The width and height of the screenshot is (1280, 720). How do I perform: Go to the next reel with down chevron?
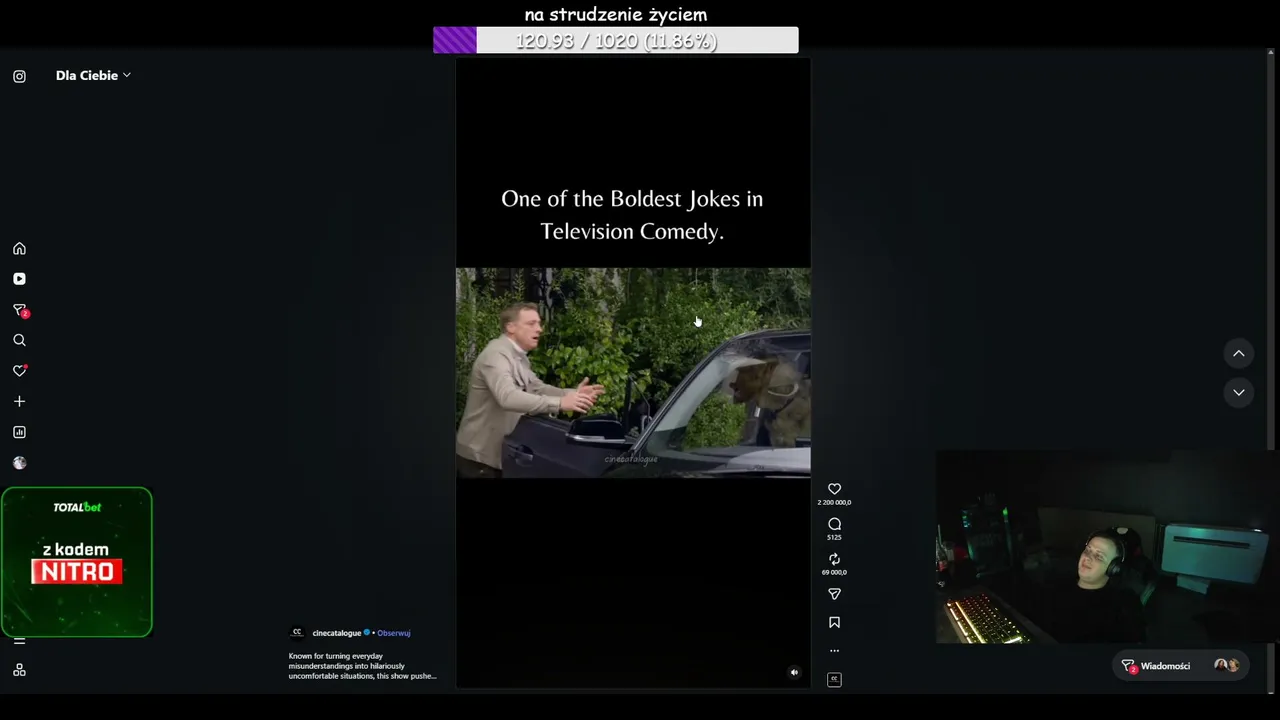coord(1238,392)
